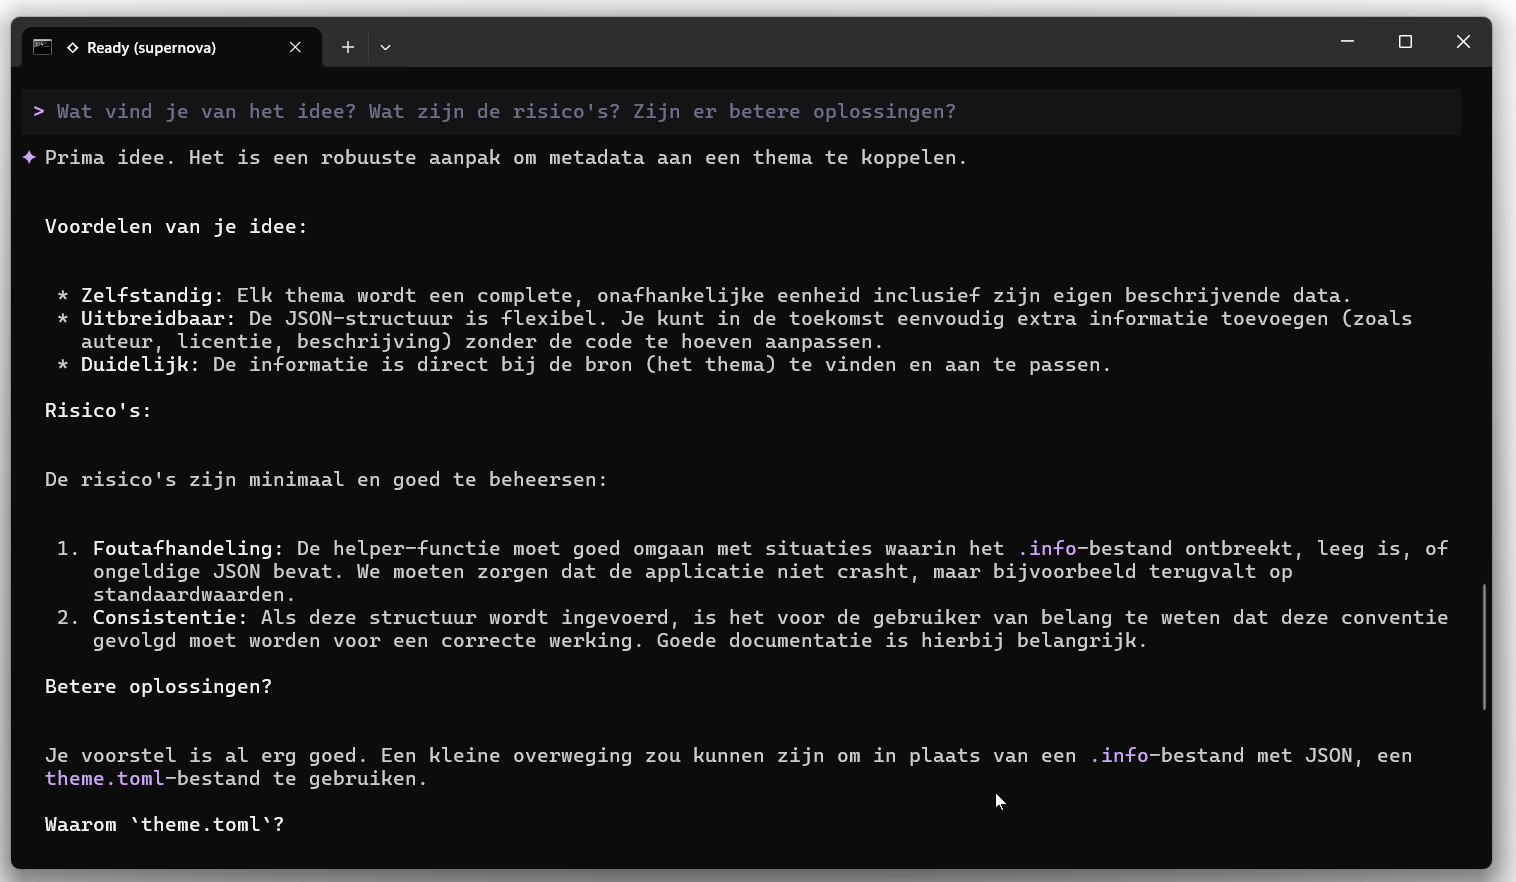
Task: Close the Ready (supernova) tab
Action: click(x=295, y=47)
